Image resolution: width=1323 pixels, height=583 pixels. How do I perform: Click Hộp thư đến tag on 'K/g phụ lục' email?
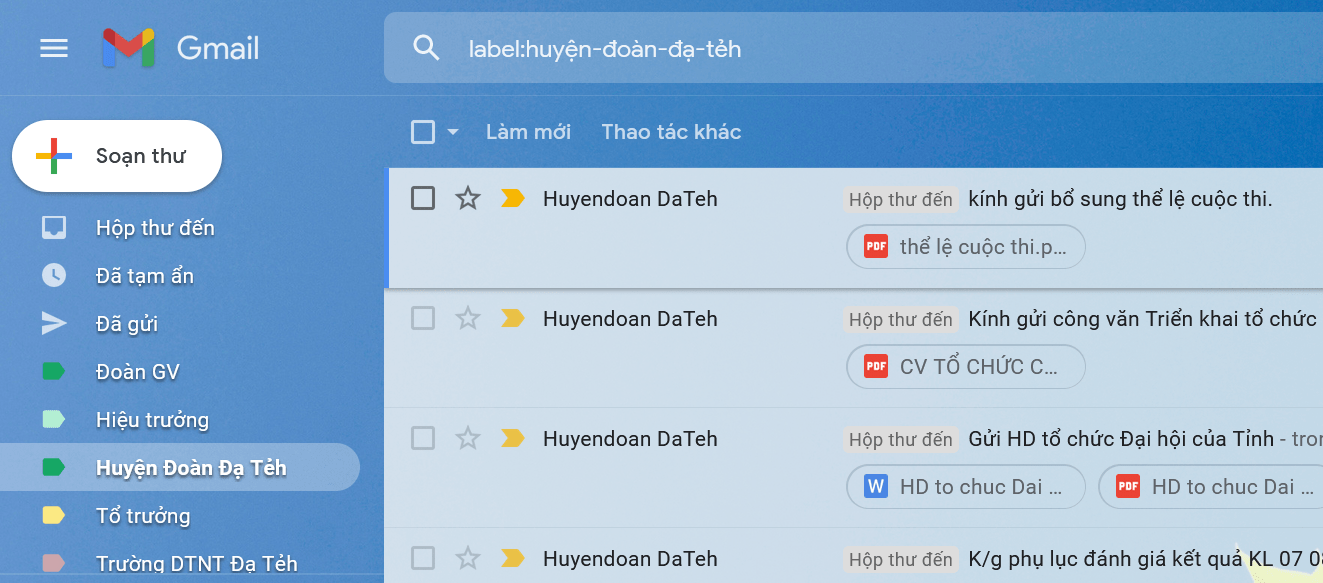900,559
